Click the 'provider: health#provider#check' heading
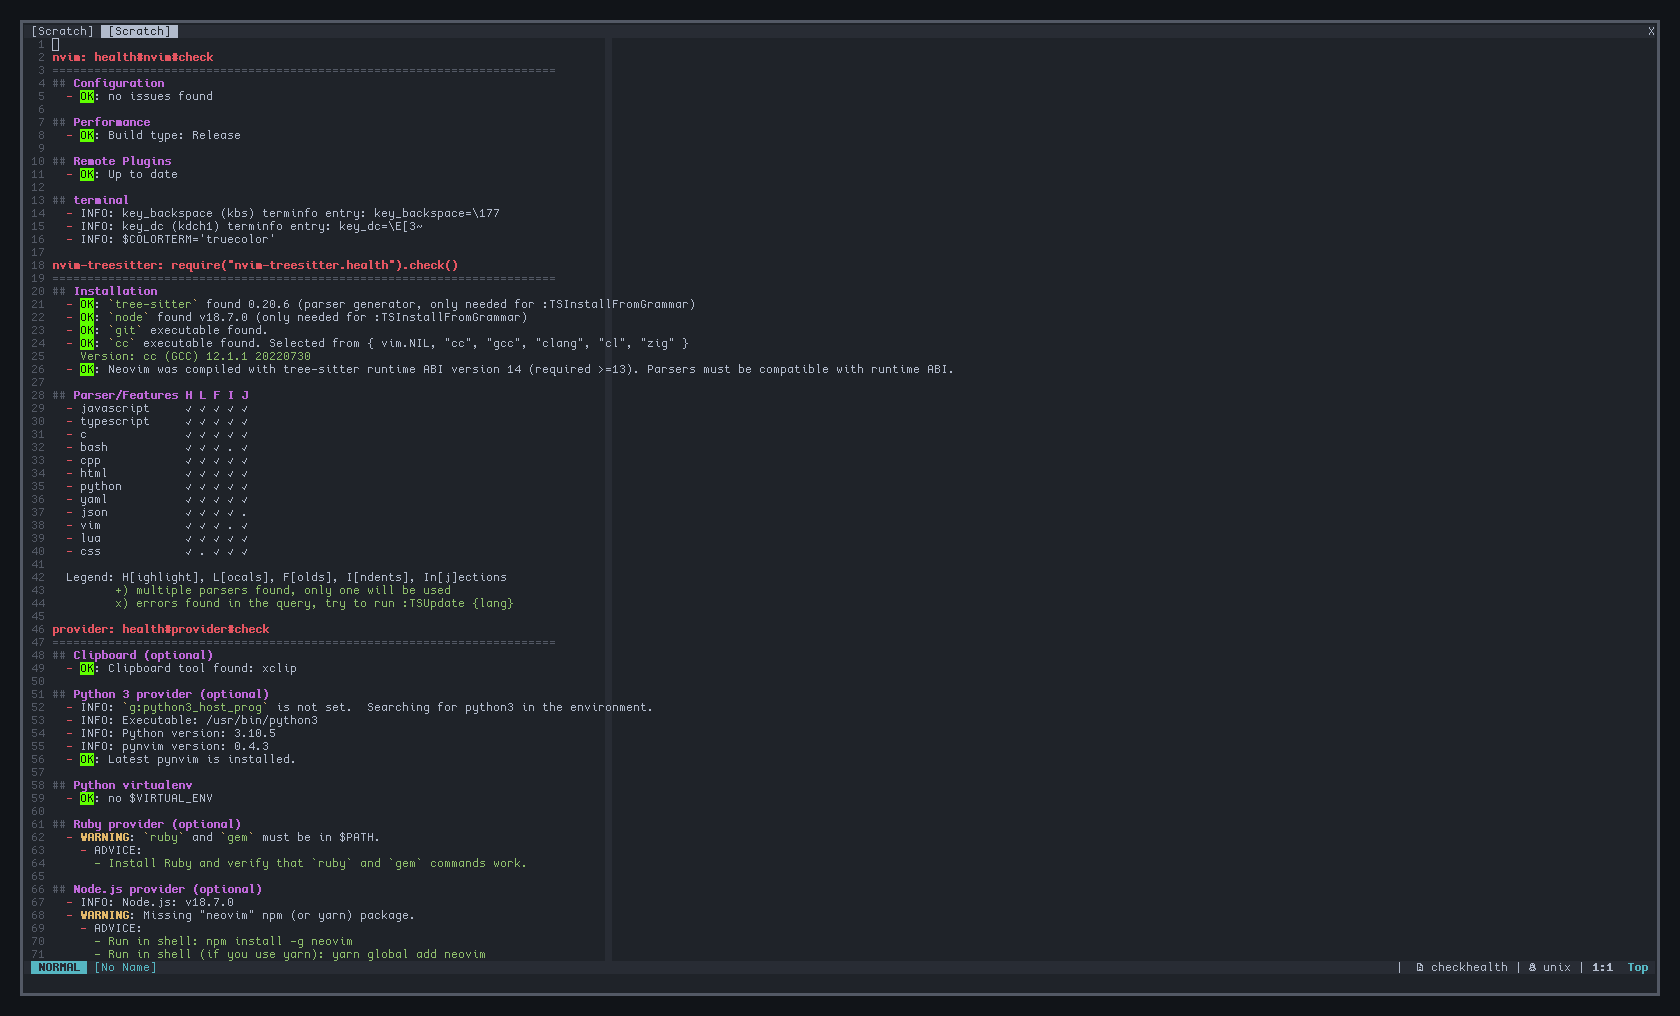Screen dimensions: 1680x1016 (161, 629)
